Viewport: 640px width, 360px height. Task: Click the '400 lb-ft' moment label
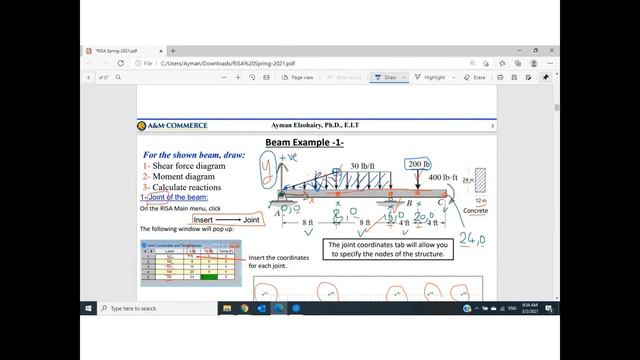point(443,178)
